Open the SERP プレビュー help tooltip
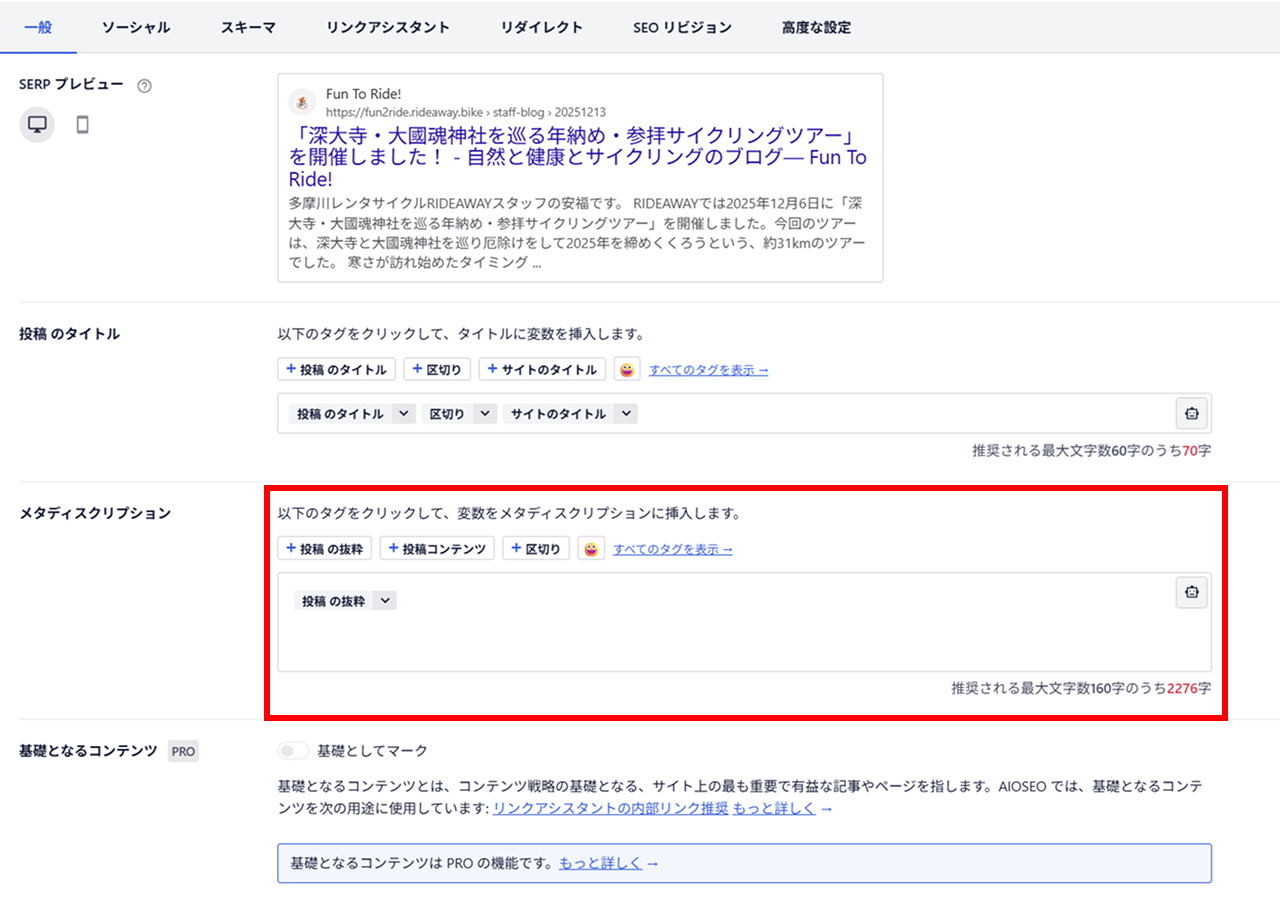 (x=144, y=86)
